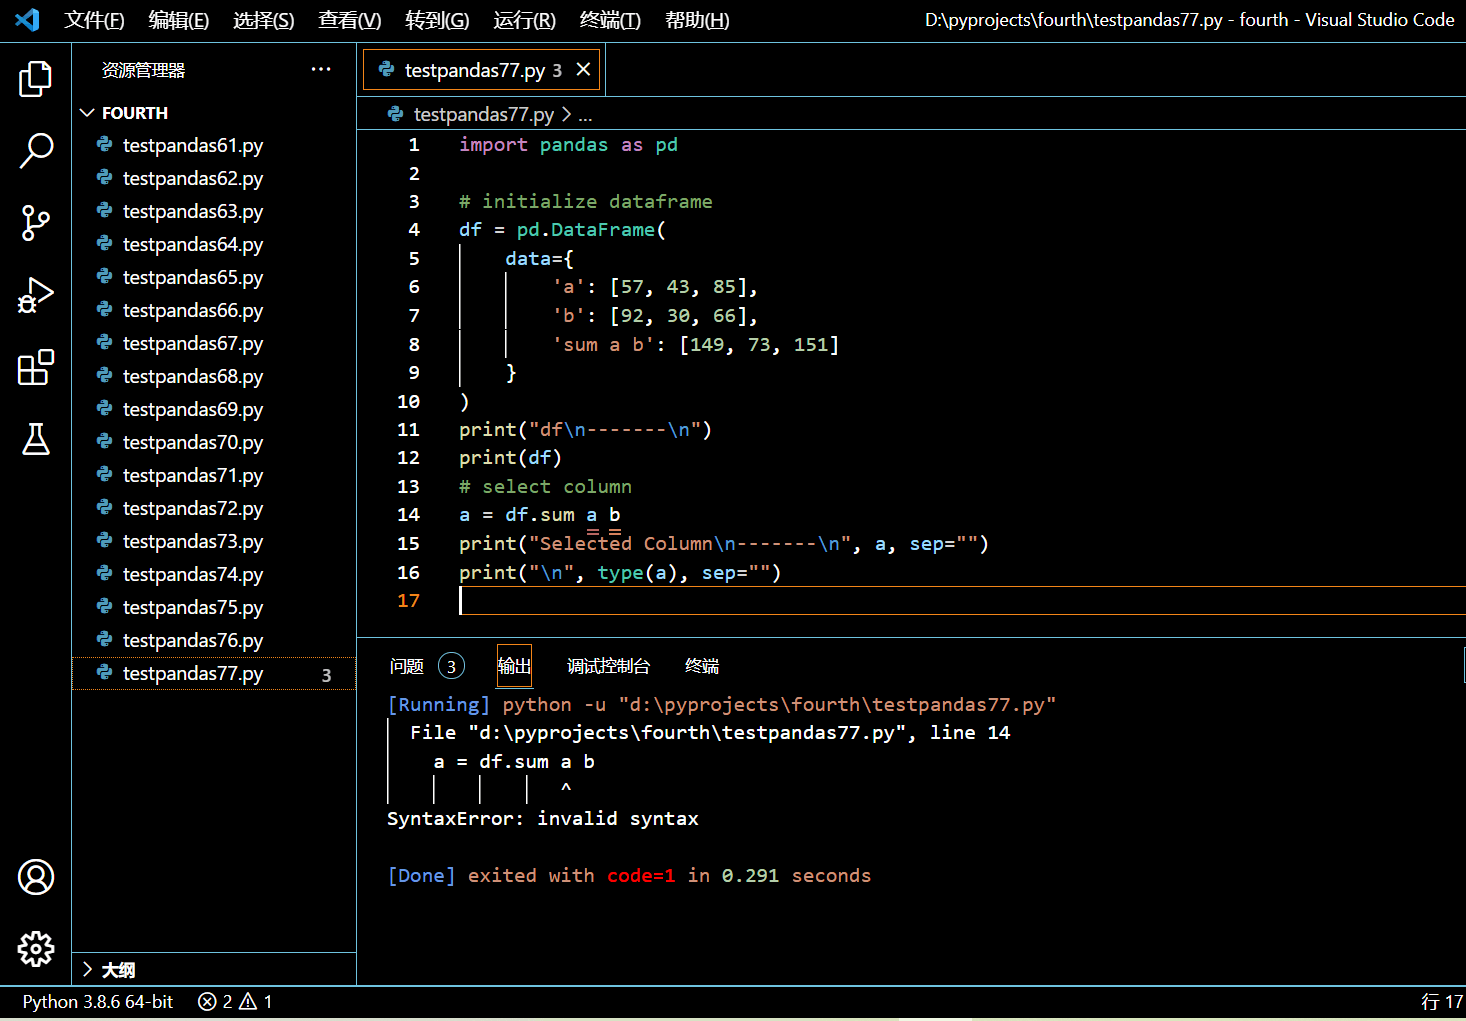This screenshot has height=1021, width=1466.
Task: Open testpandas74.py in explorer
Action: (214, 574)
